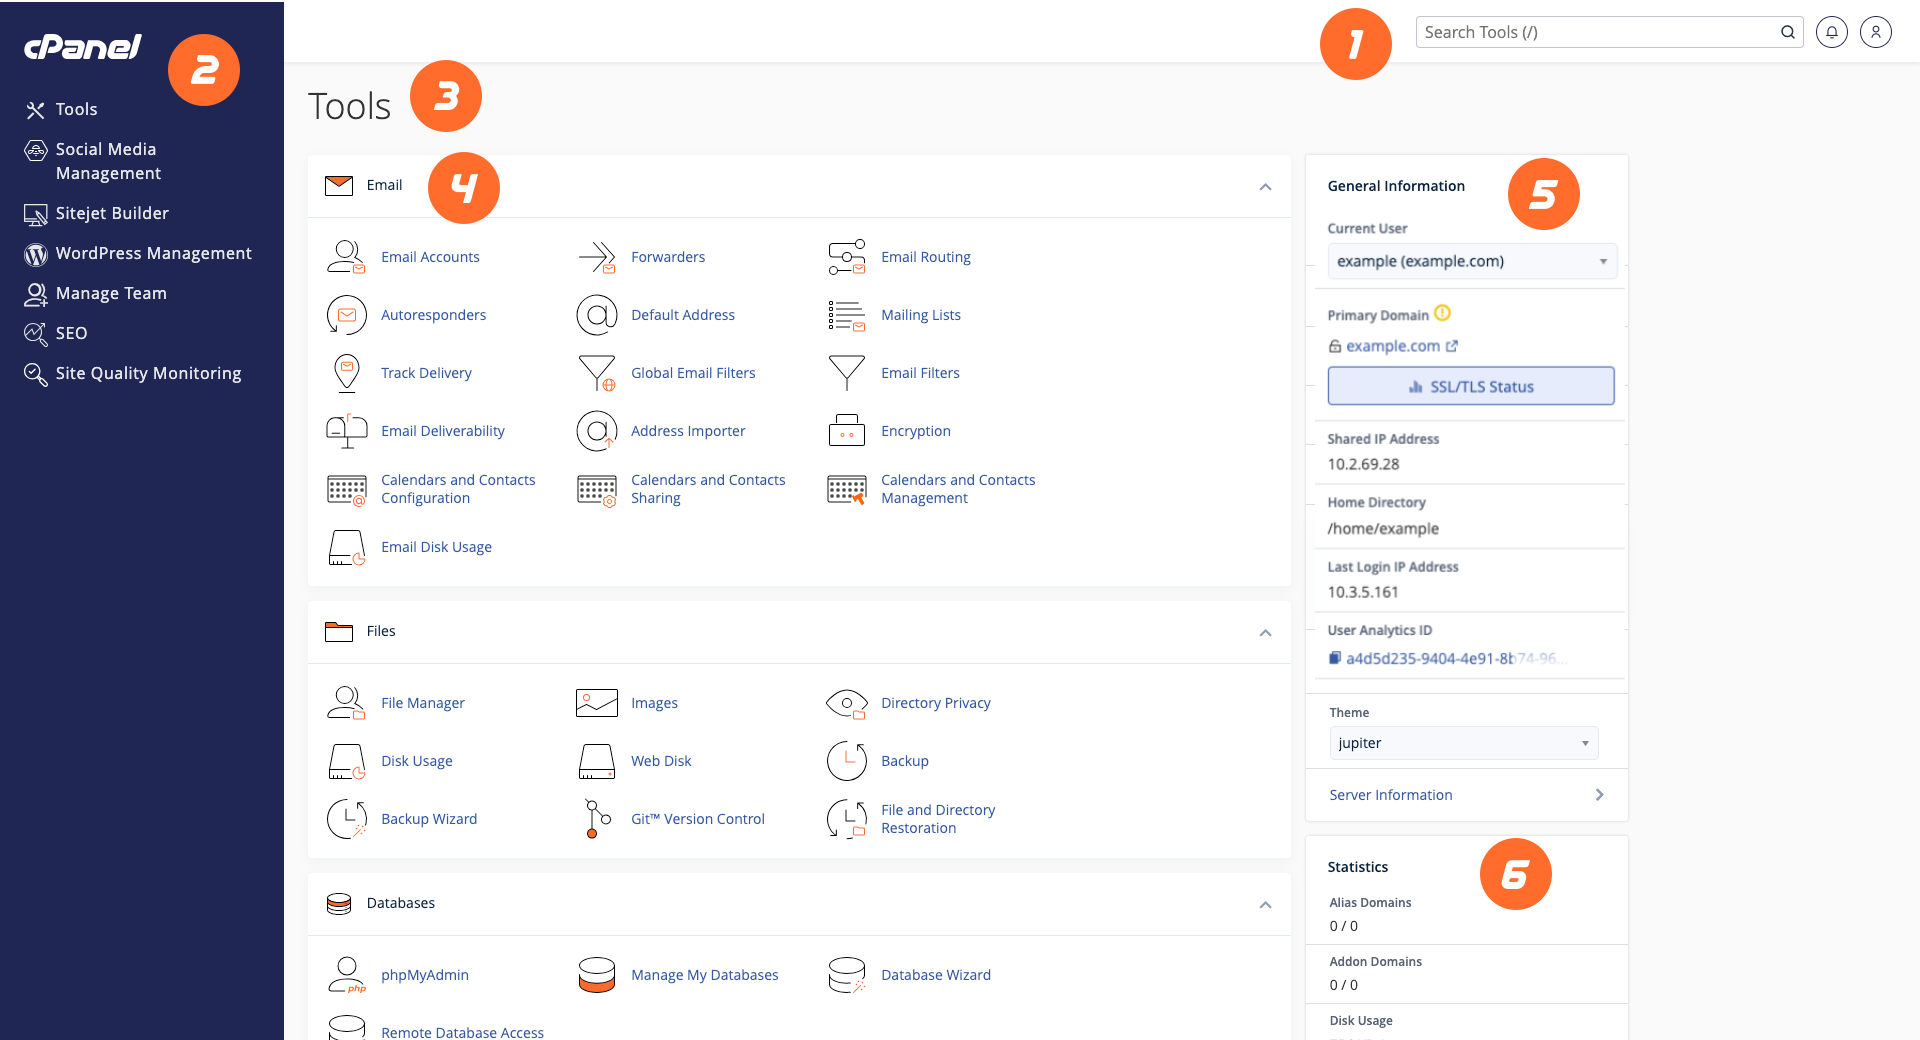
Task: Open WordPress Management from sidebar
Action: [x=153, y=253]
